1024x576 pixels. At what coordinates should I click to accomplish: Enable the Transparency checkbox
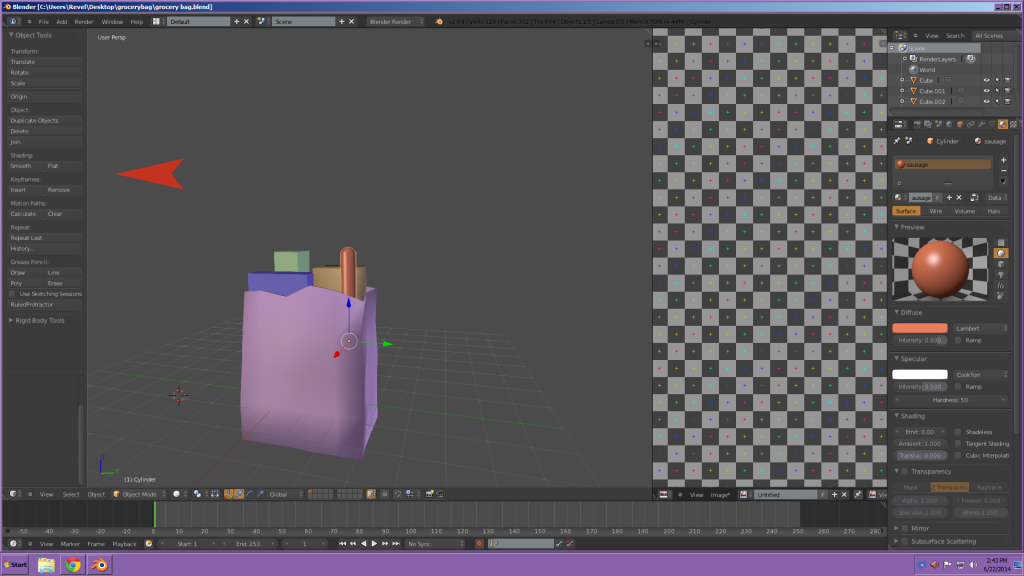pyautogui.click(x=905, y=471)
